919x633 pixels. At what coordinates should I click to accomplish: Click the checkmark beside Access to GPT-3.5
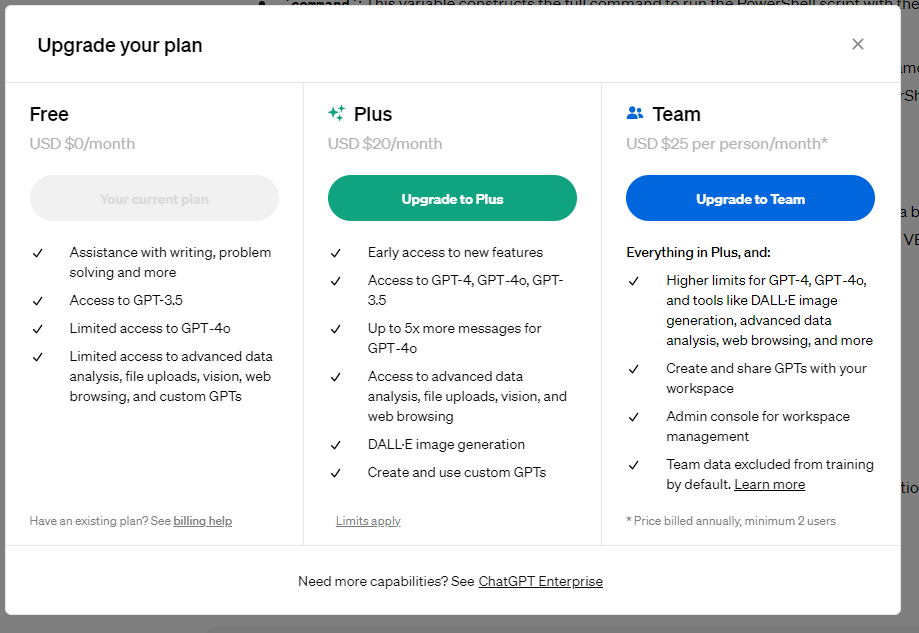tap(38, 301)
